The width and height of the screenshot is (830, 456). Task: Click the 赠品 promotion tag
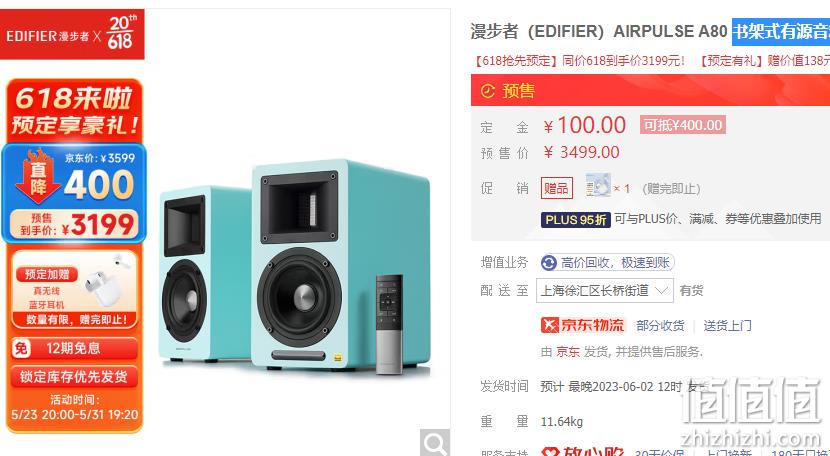click(556, 188)
